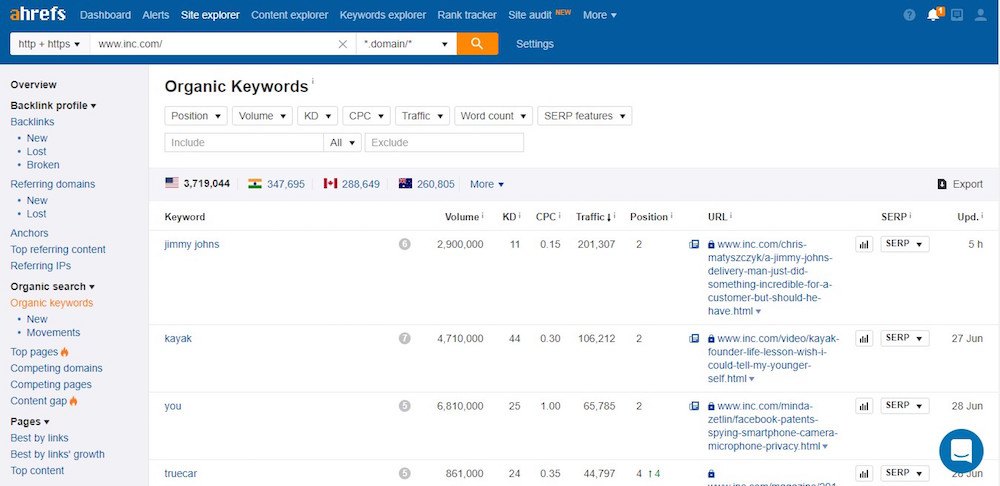Click SERP features badge 5 for you
The width and height of the screenshot is (1000, 486).
coord(404,406)
